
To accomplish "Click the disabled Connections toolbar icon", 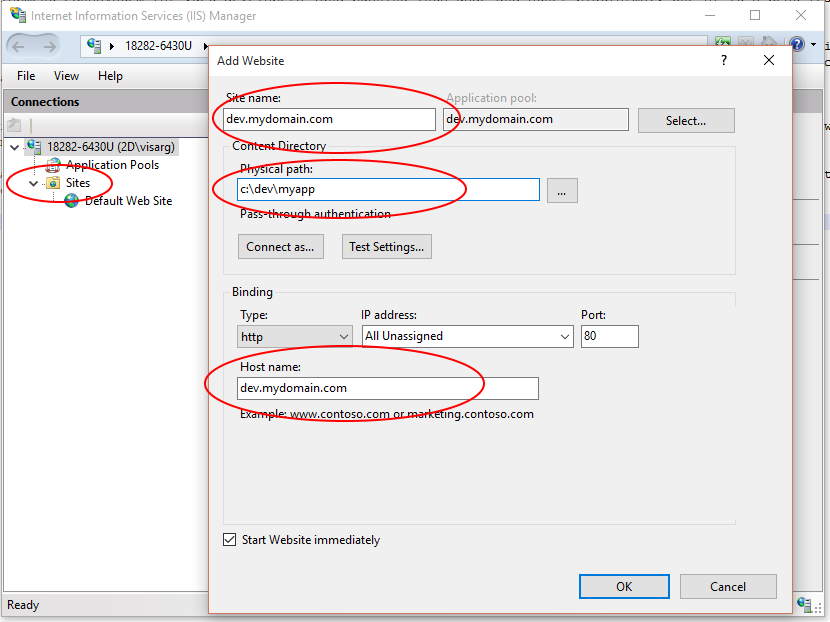I will click(x=14, y=125).
